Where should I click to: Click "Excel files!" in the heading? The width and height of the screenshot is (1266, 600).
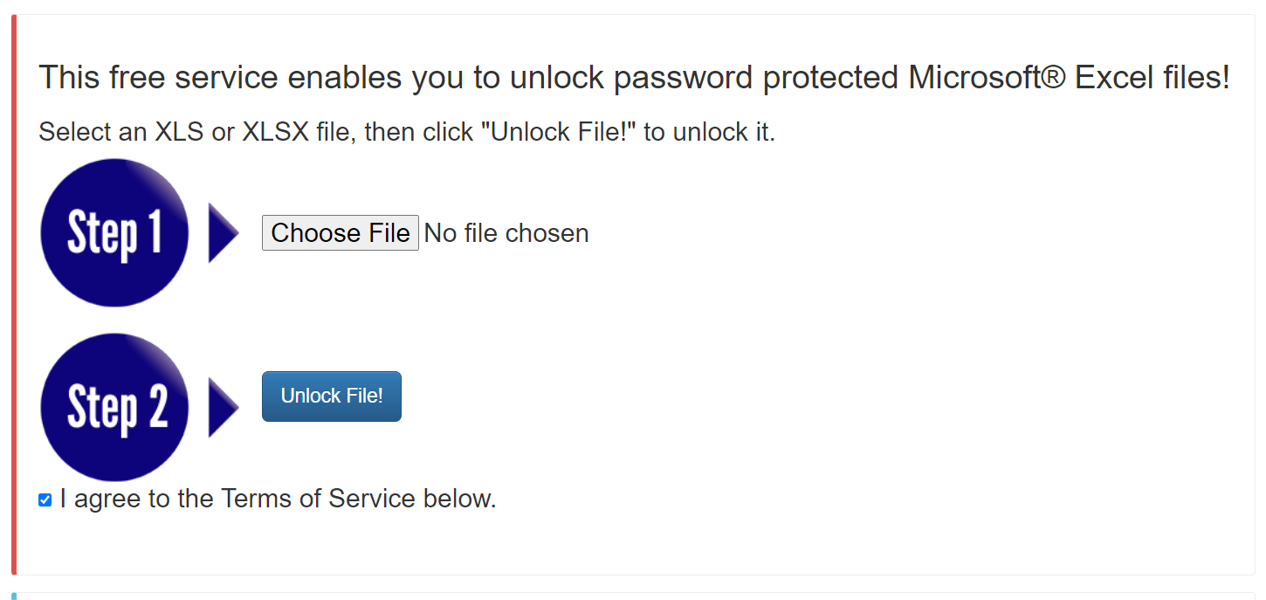click(x=1152, y=77)
